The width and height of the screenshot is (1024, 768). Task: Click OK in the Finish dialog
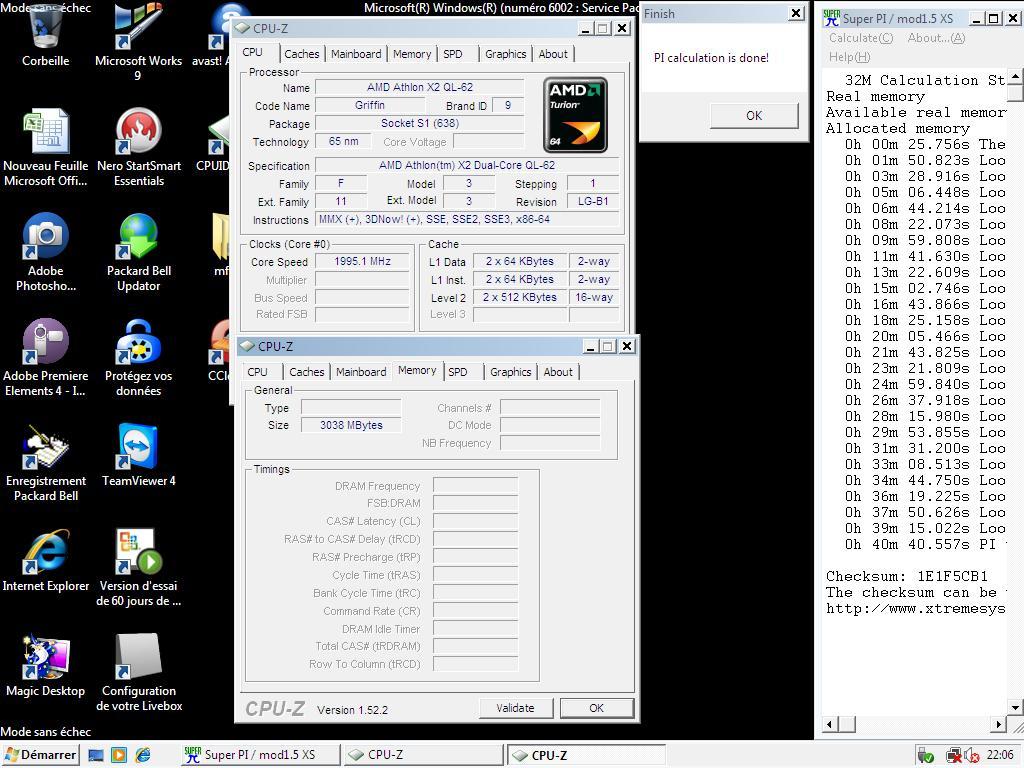754,116
